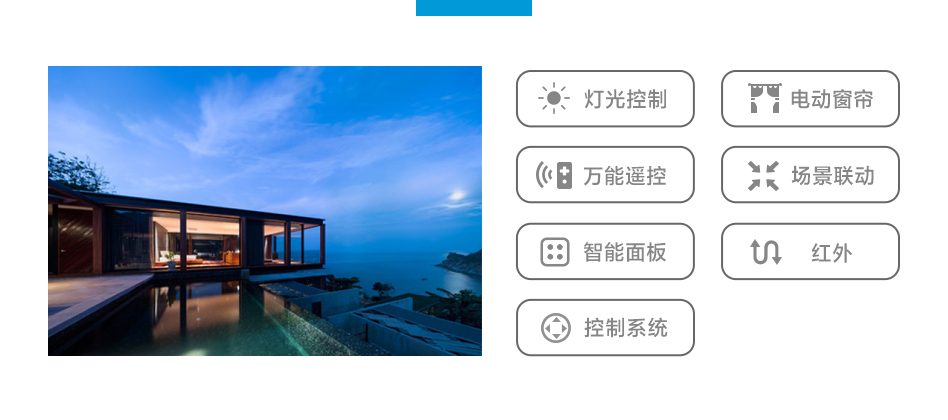
Task: Click the sun icon for 灯光控制
Action: 553,99
